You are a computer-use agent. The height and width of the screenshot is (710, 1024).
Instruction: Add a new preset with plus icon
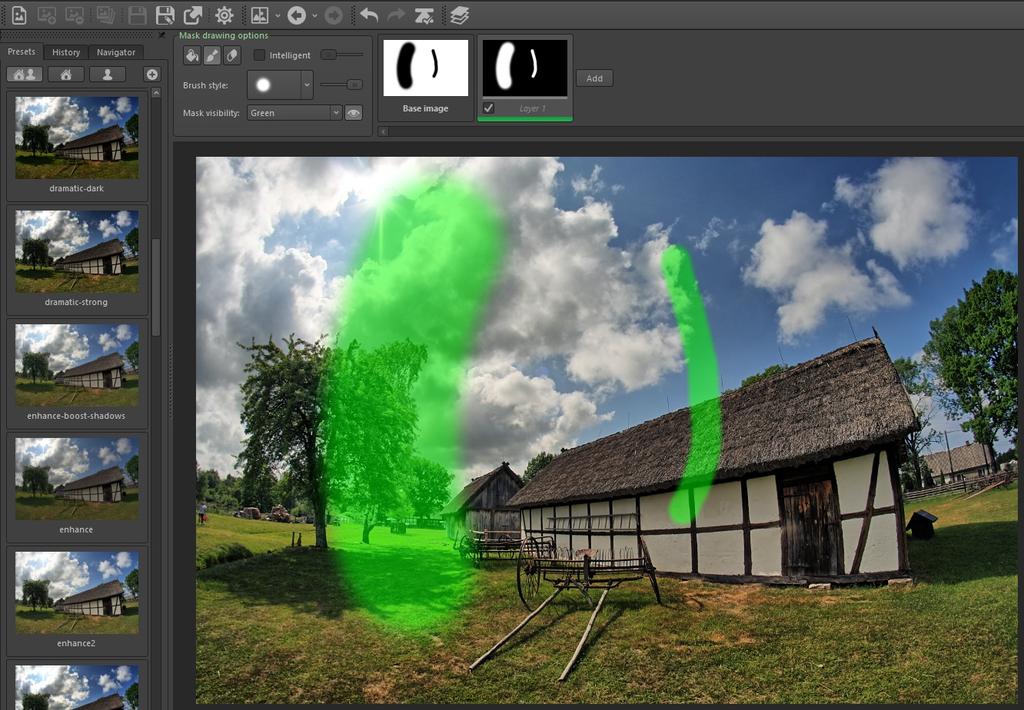click(x=152, y=74)
